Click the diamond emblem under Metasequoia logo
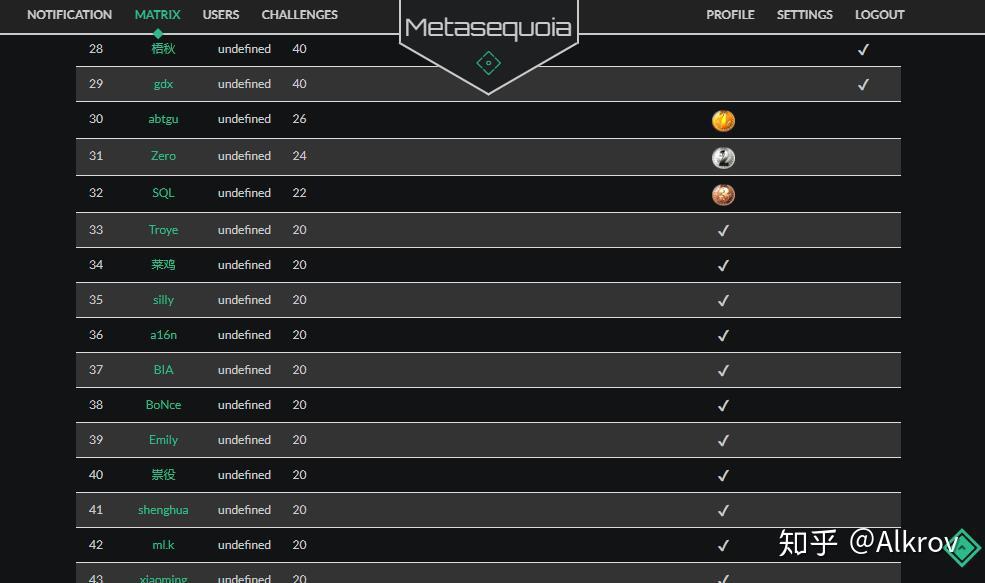The image size is (985, 583). (x=488, y=63)
